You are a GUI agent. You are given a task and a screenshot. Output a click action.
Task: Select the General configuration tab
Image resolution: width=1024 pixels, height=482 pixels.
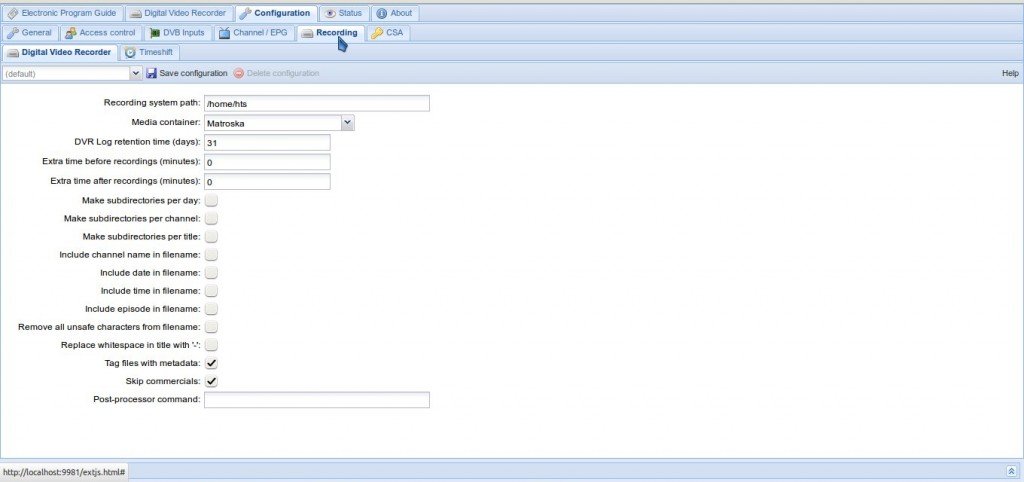[x=29, y=33]
